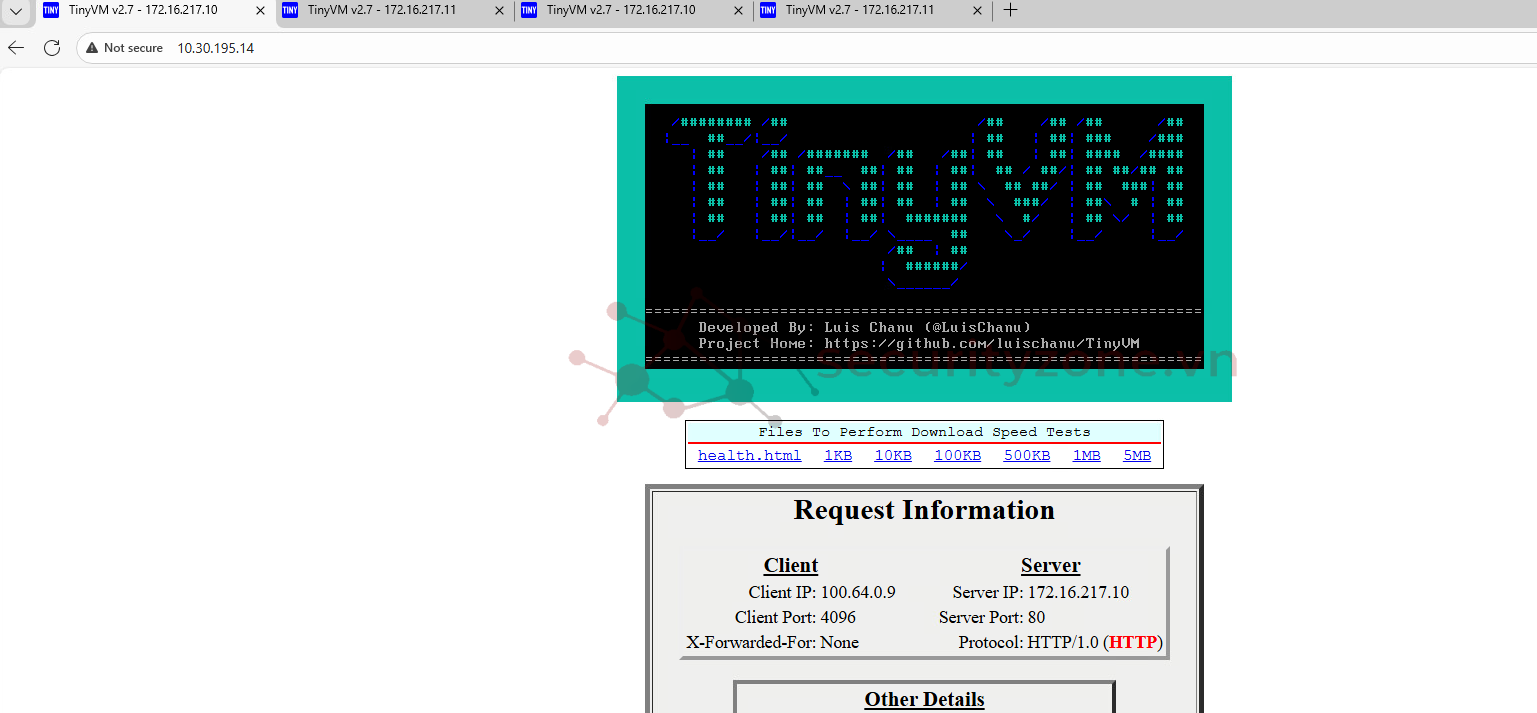Switch to the third TinyVM 172.16.217.10 tab
This screenshot has width=1537, height=713.
click(620, 11)
